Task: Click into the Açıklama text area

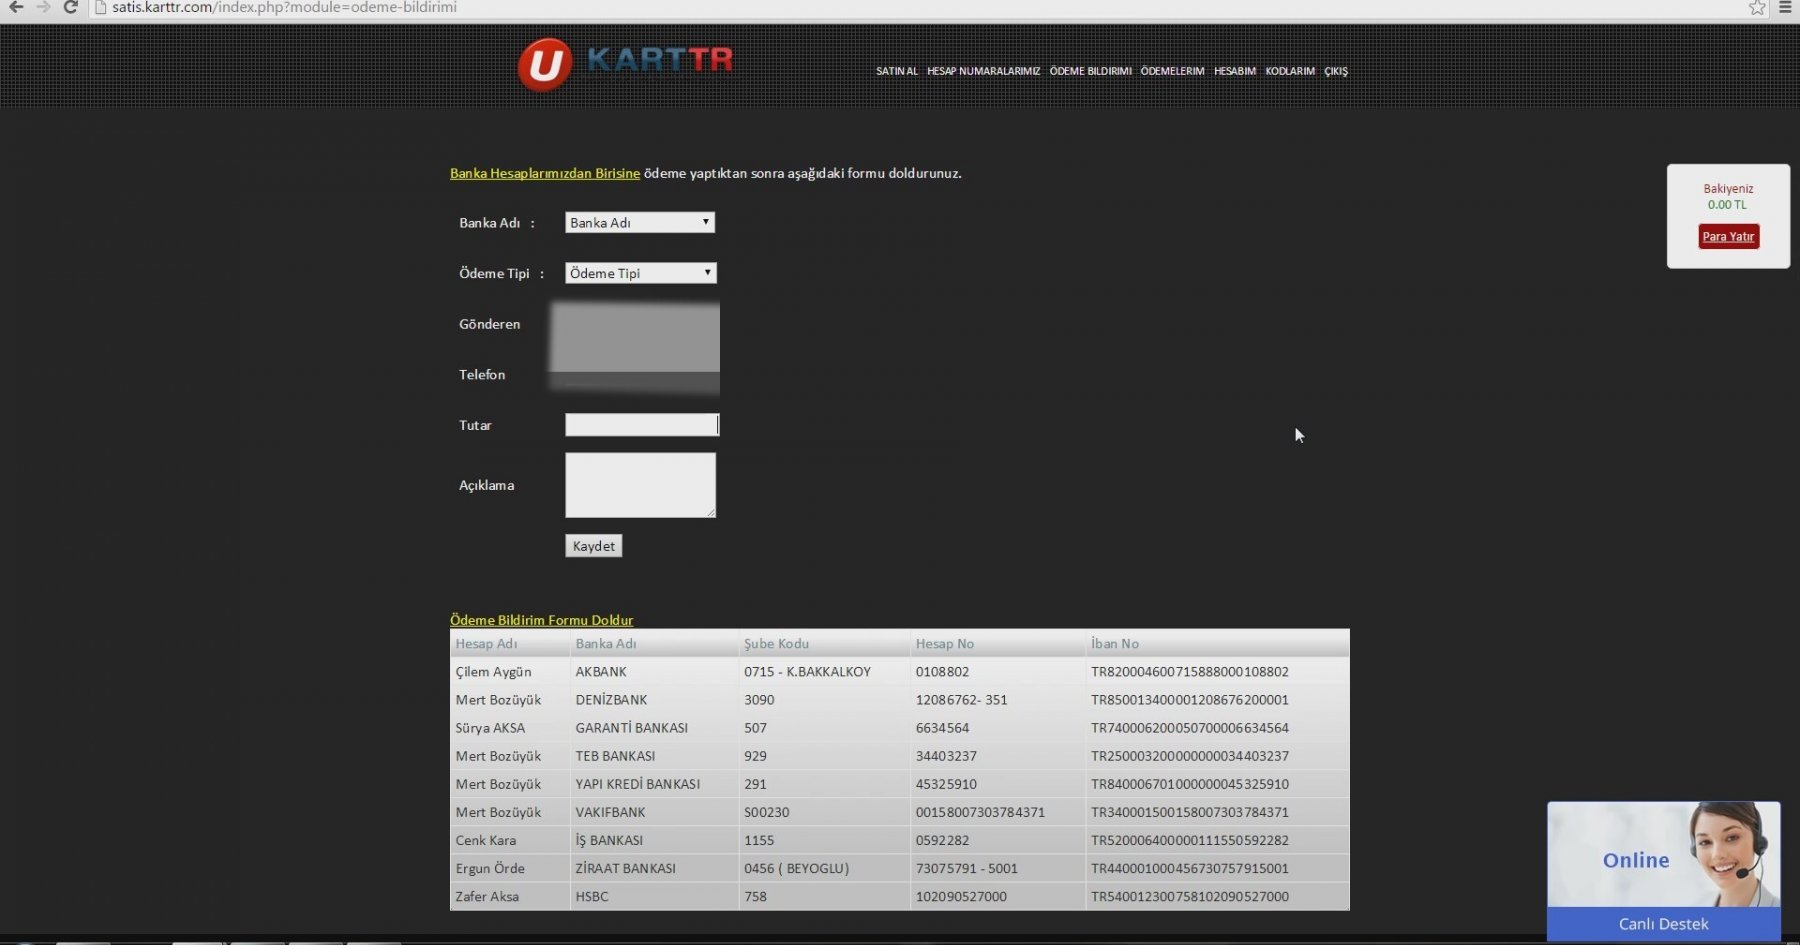Action: click(641, 485)
